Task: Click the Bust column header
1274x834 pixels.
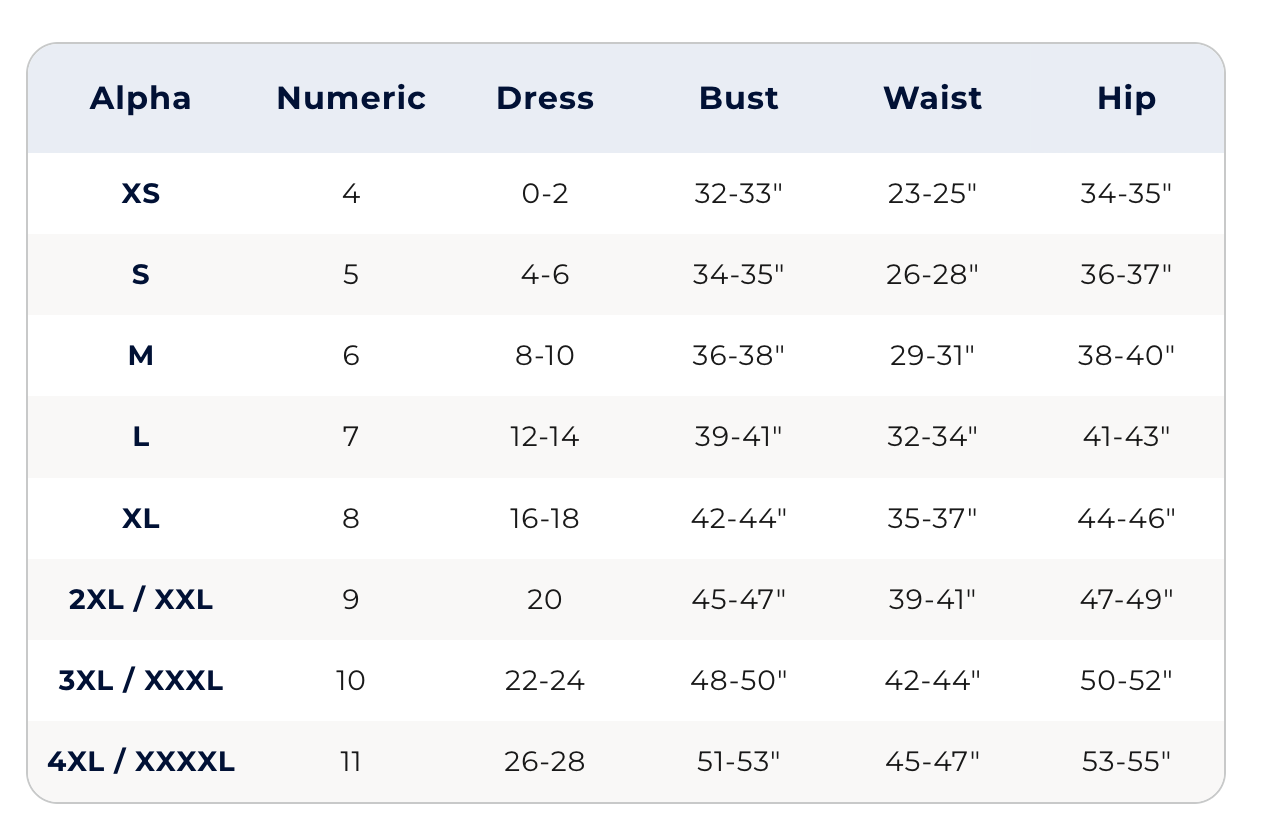Action: click(739, 98)
